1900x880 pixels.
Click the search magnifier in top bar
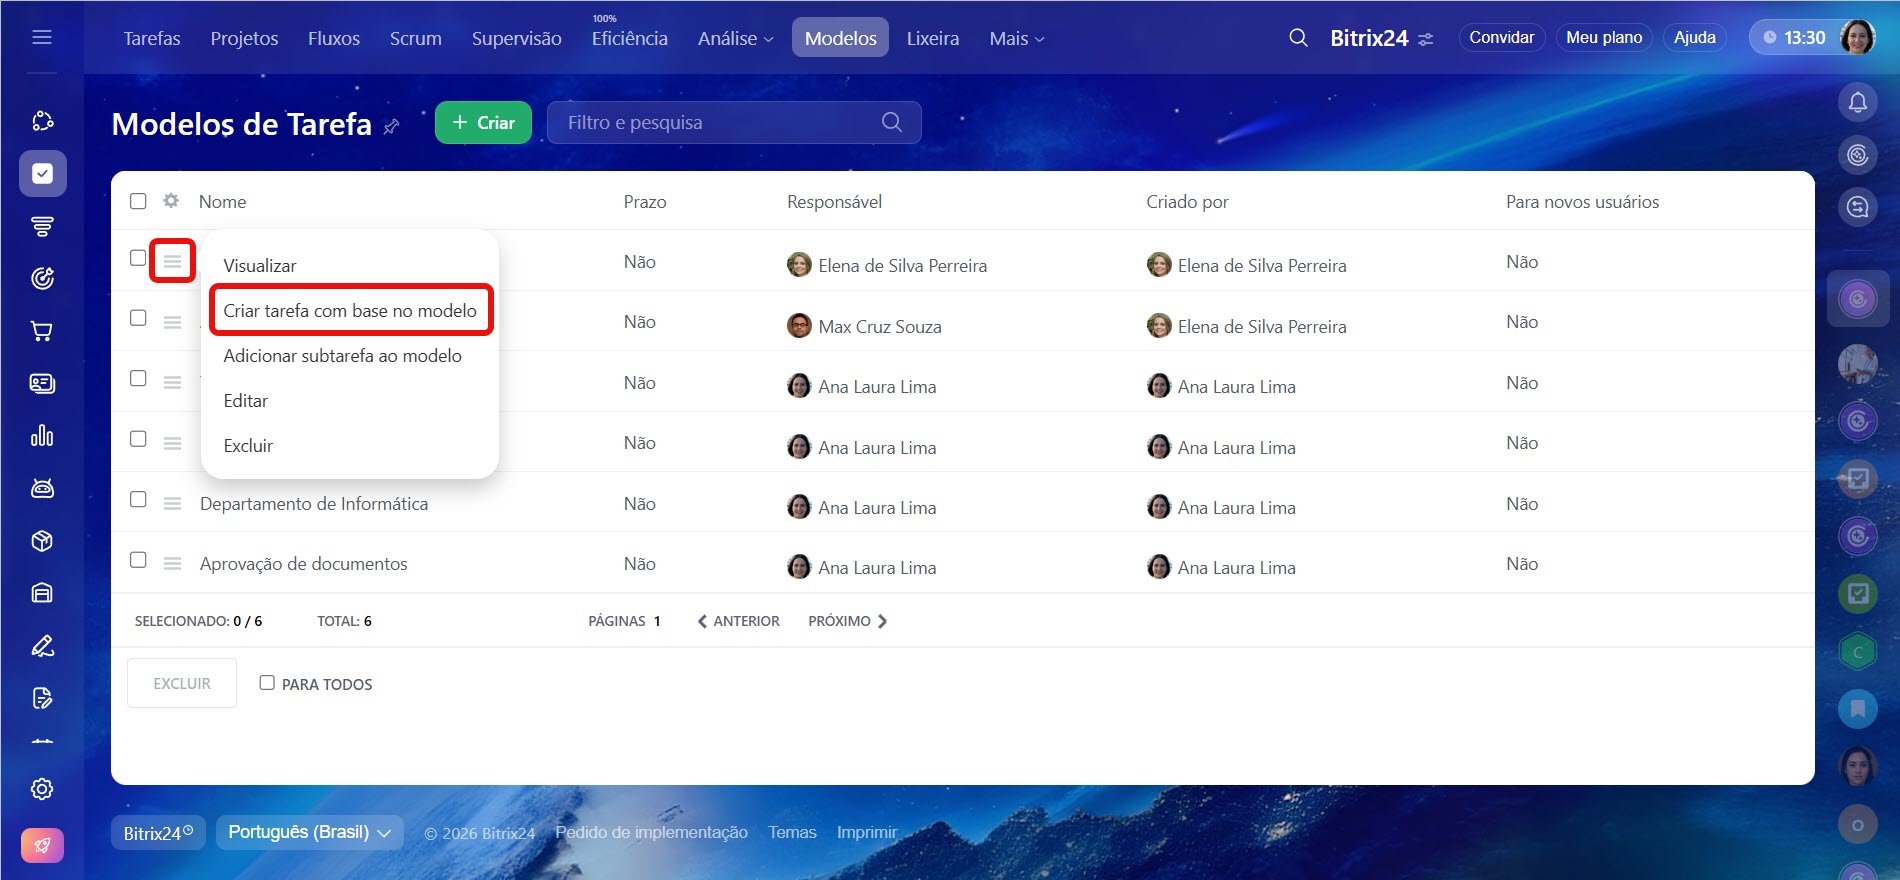(x=1298, y=38)
